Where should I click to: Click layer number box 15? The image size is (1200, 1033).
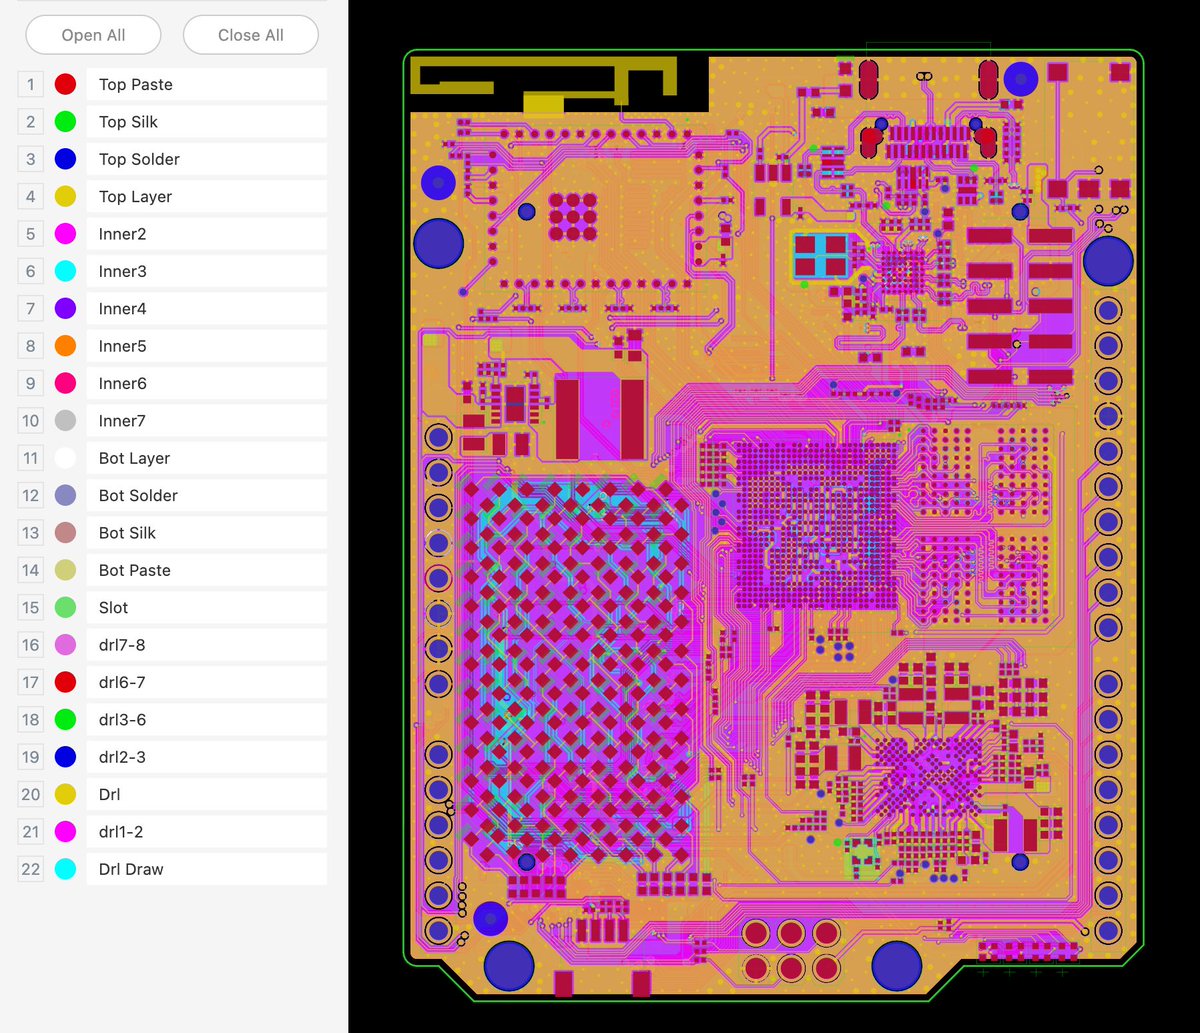pos(31,607)
